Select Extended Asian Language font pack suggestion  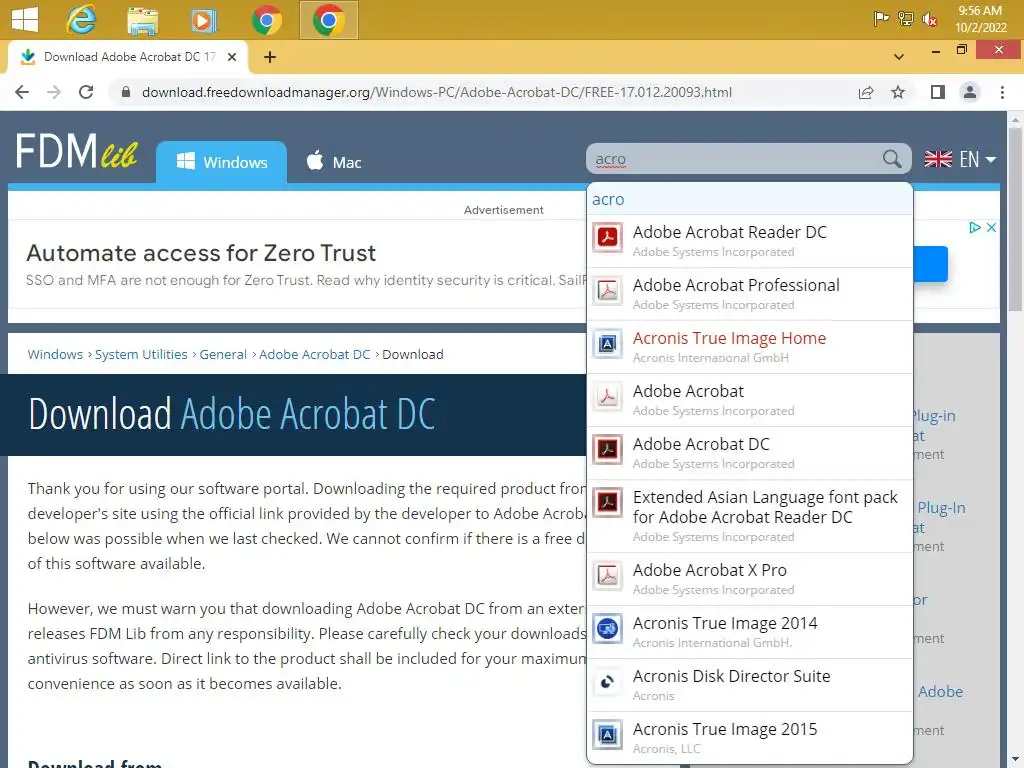click(750, 516)
